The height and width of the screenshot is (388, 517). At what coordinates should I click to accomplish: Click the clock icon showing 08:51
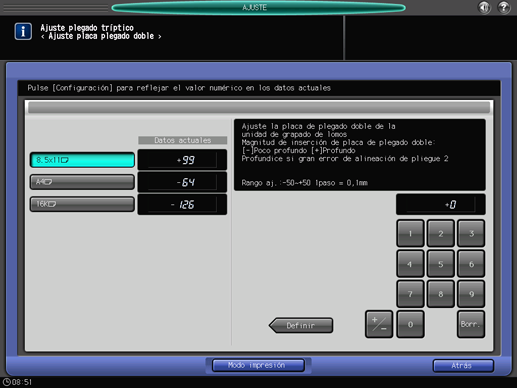click(7, 382)
